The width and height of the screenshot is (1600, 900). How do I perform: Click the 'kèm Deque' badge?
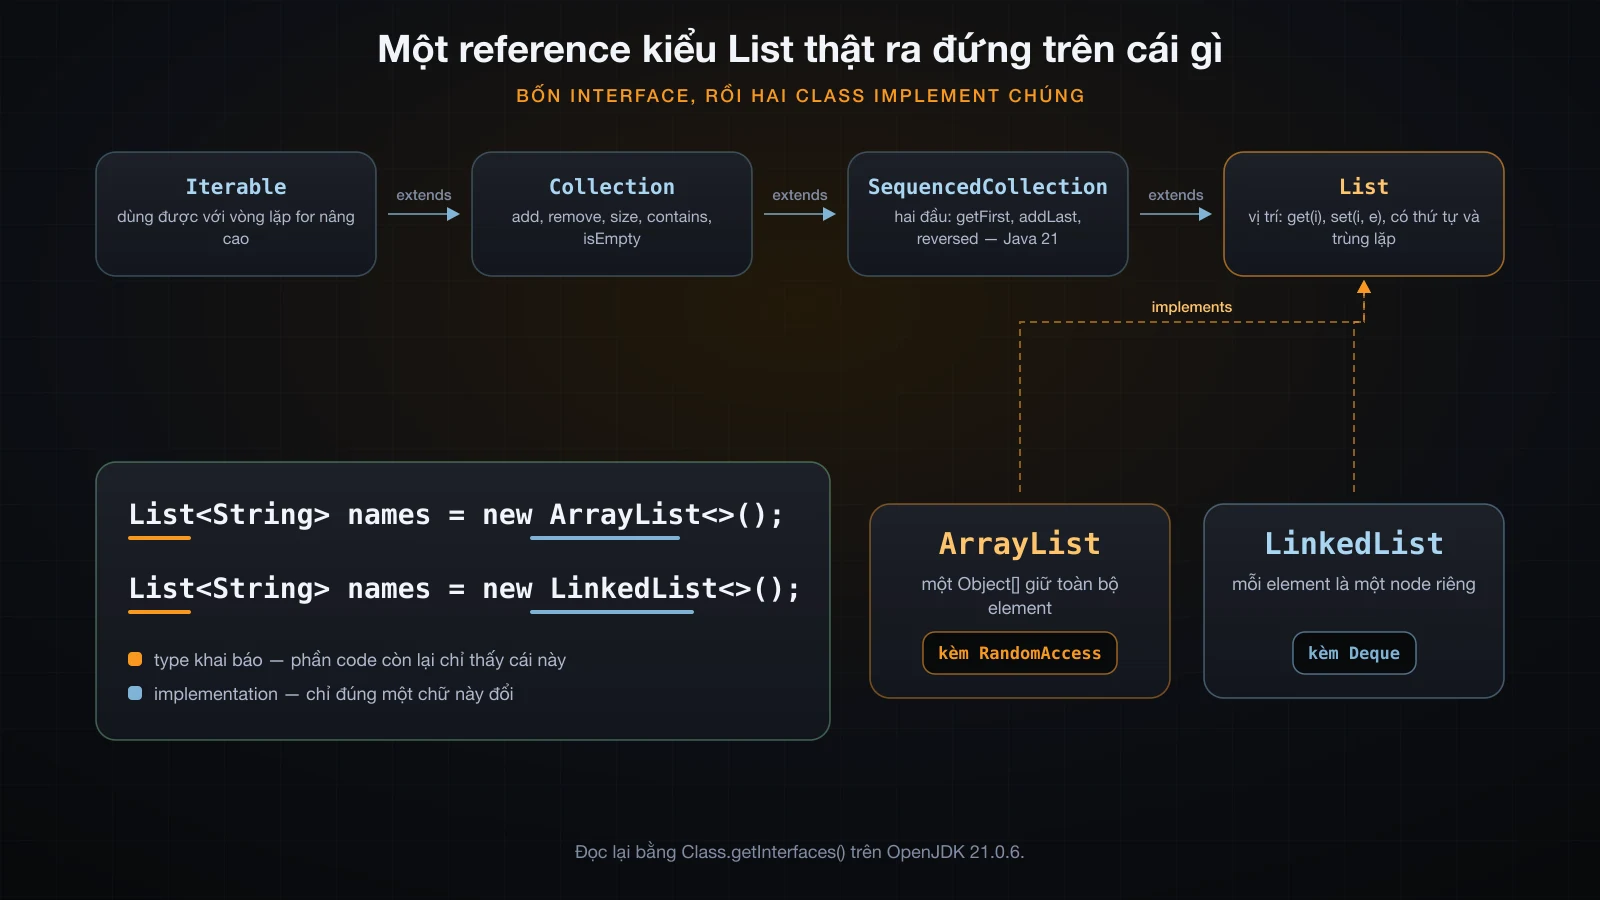point(1354,653)
